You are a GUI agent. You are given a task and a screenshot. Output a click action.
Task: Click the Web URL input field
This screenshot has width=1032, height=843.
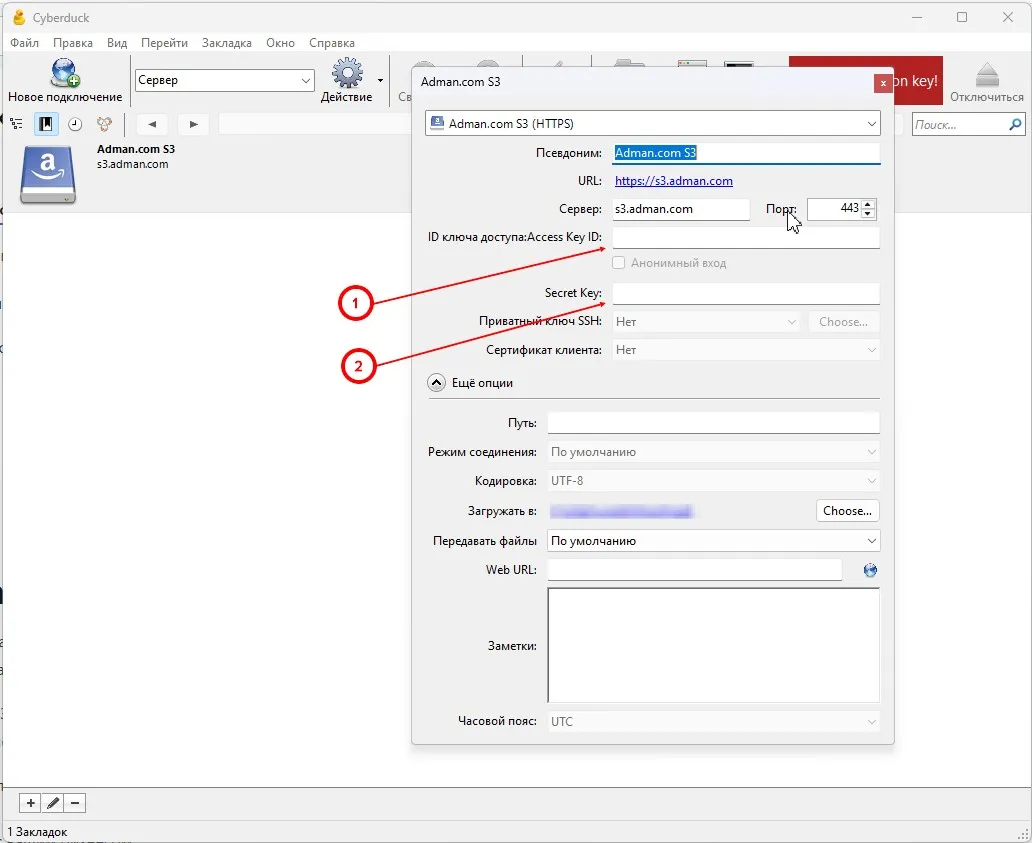[694, 570]
